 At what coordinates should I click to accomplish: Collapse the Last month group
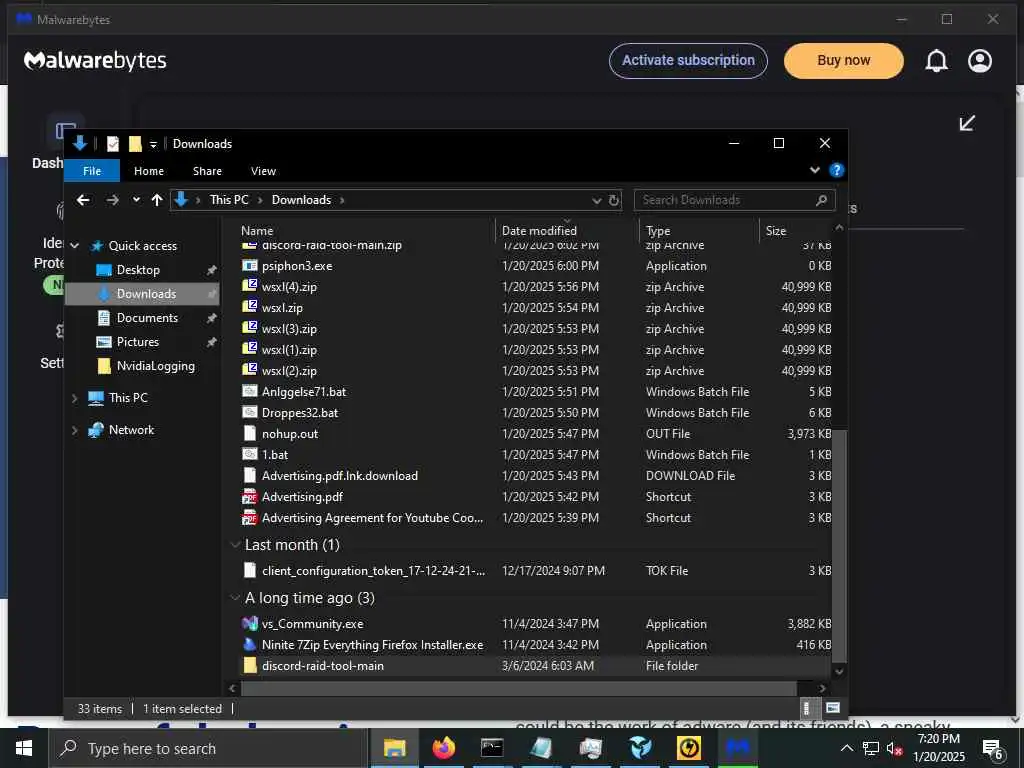pos(235,545)
